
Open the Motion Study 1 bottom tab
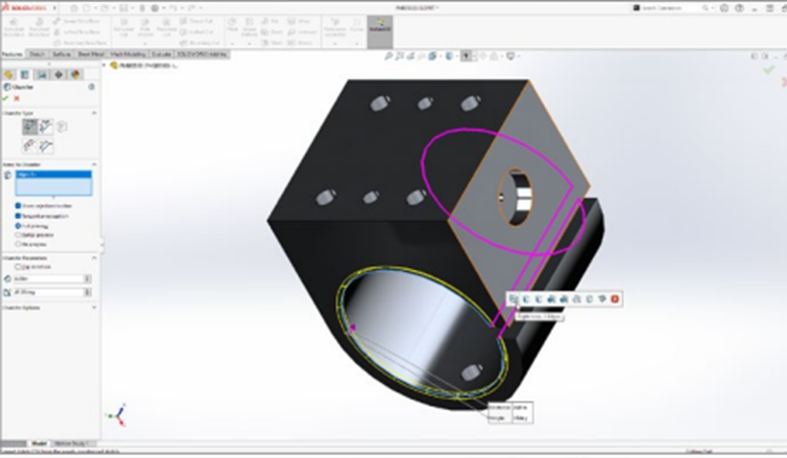click(71, 443)
